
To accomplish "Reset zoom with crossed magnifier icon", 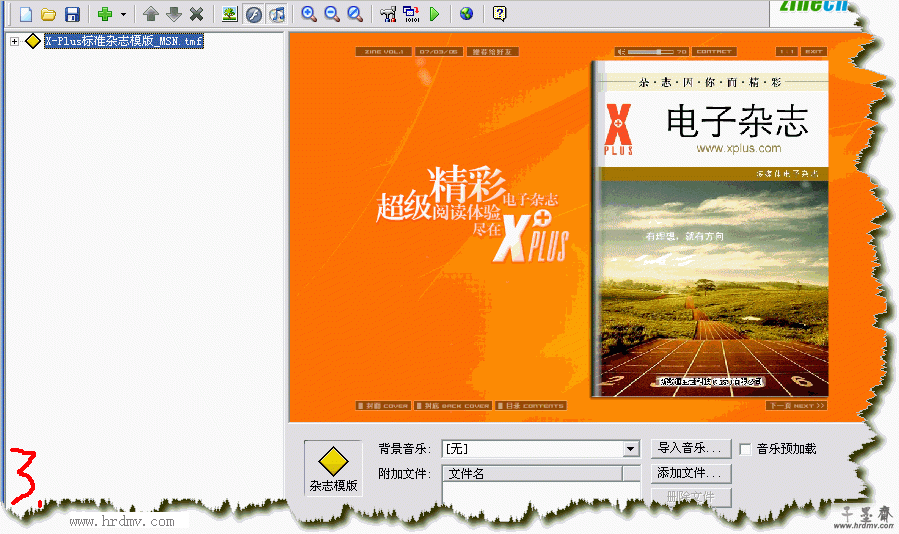I will click(355, 14).
